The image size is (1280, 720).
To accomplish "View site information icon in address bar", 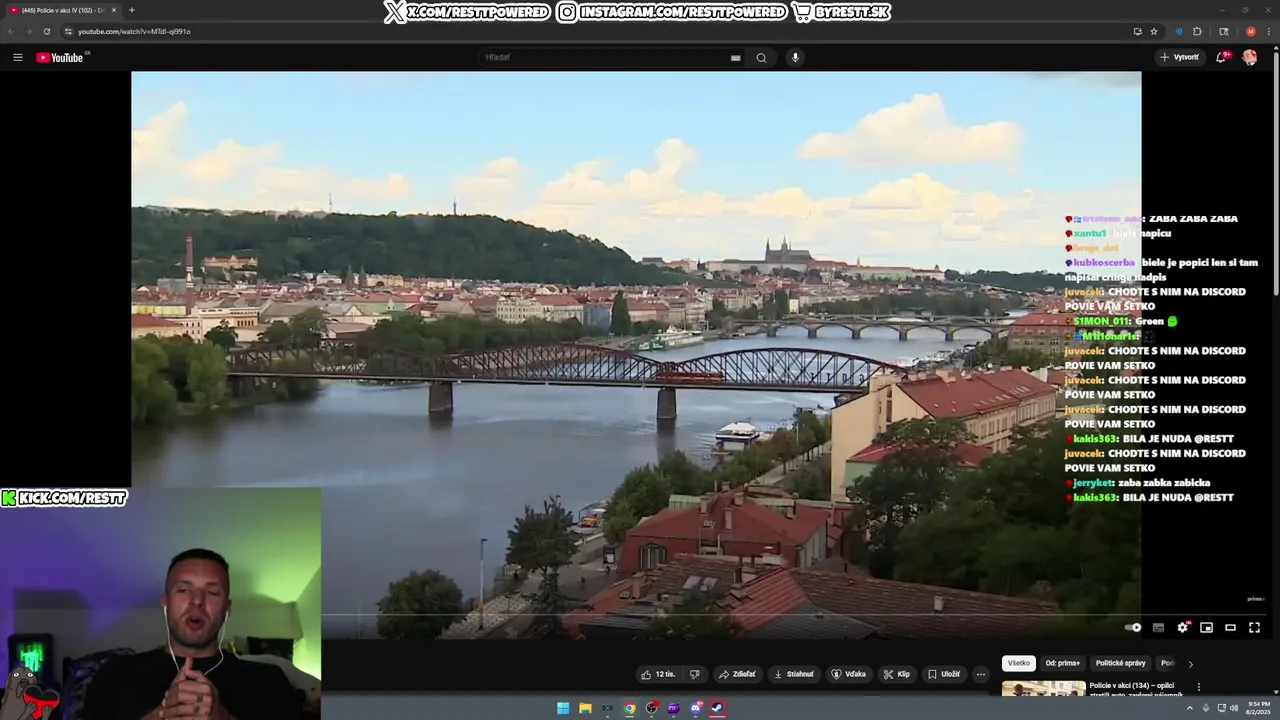I will click(x=68, y=31).
